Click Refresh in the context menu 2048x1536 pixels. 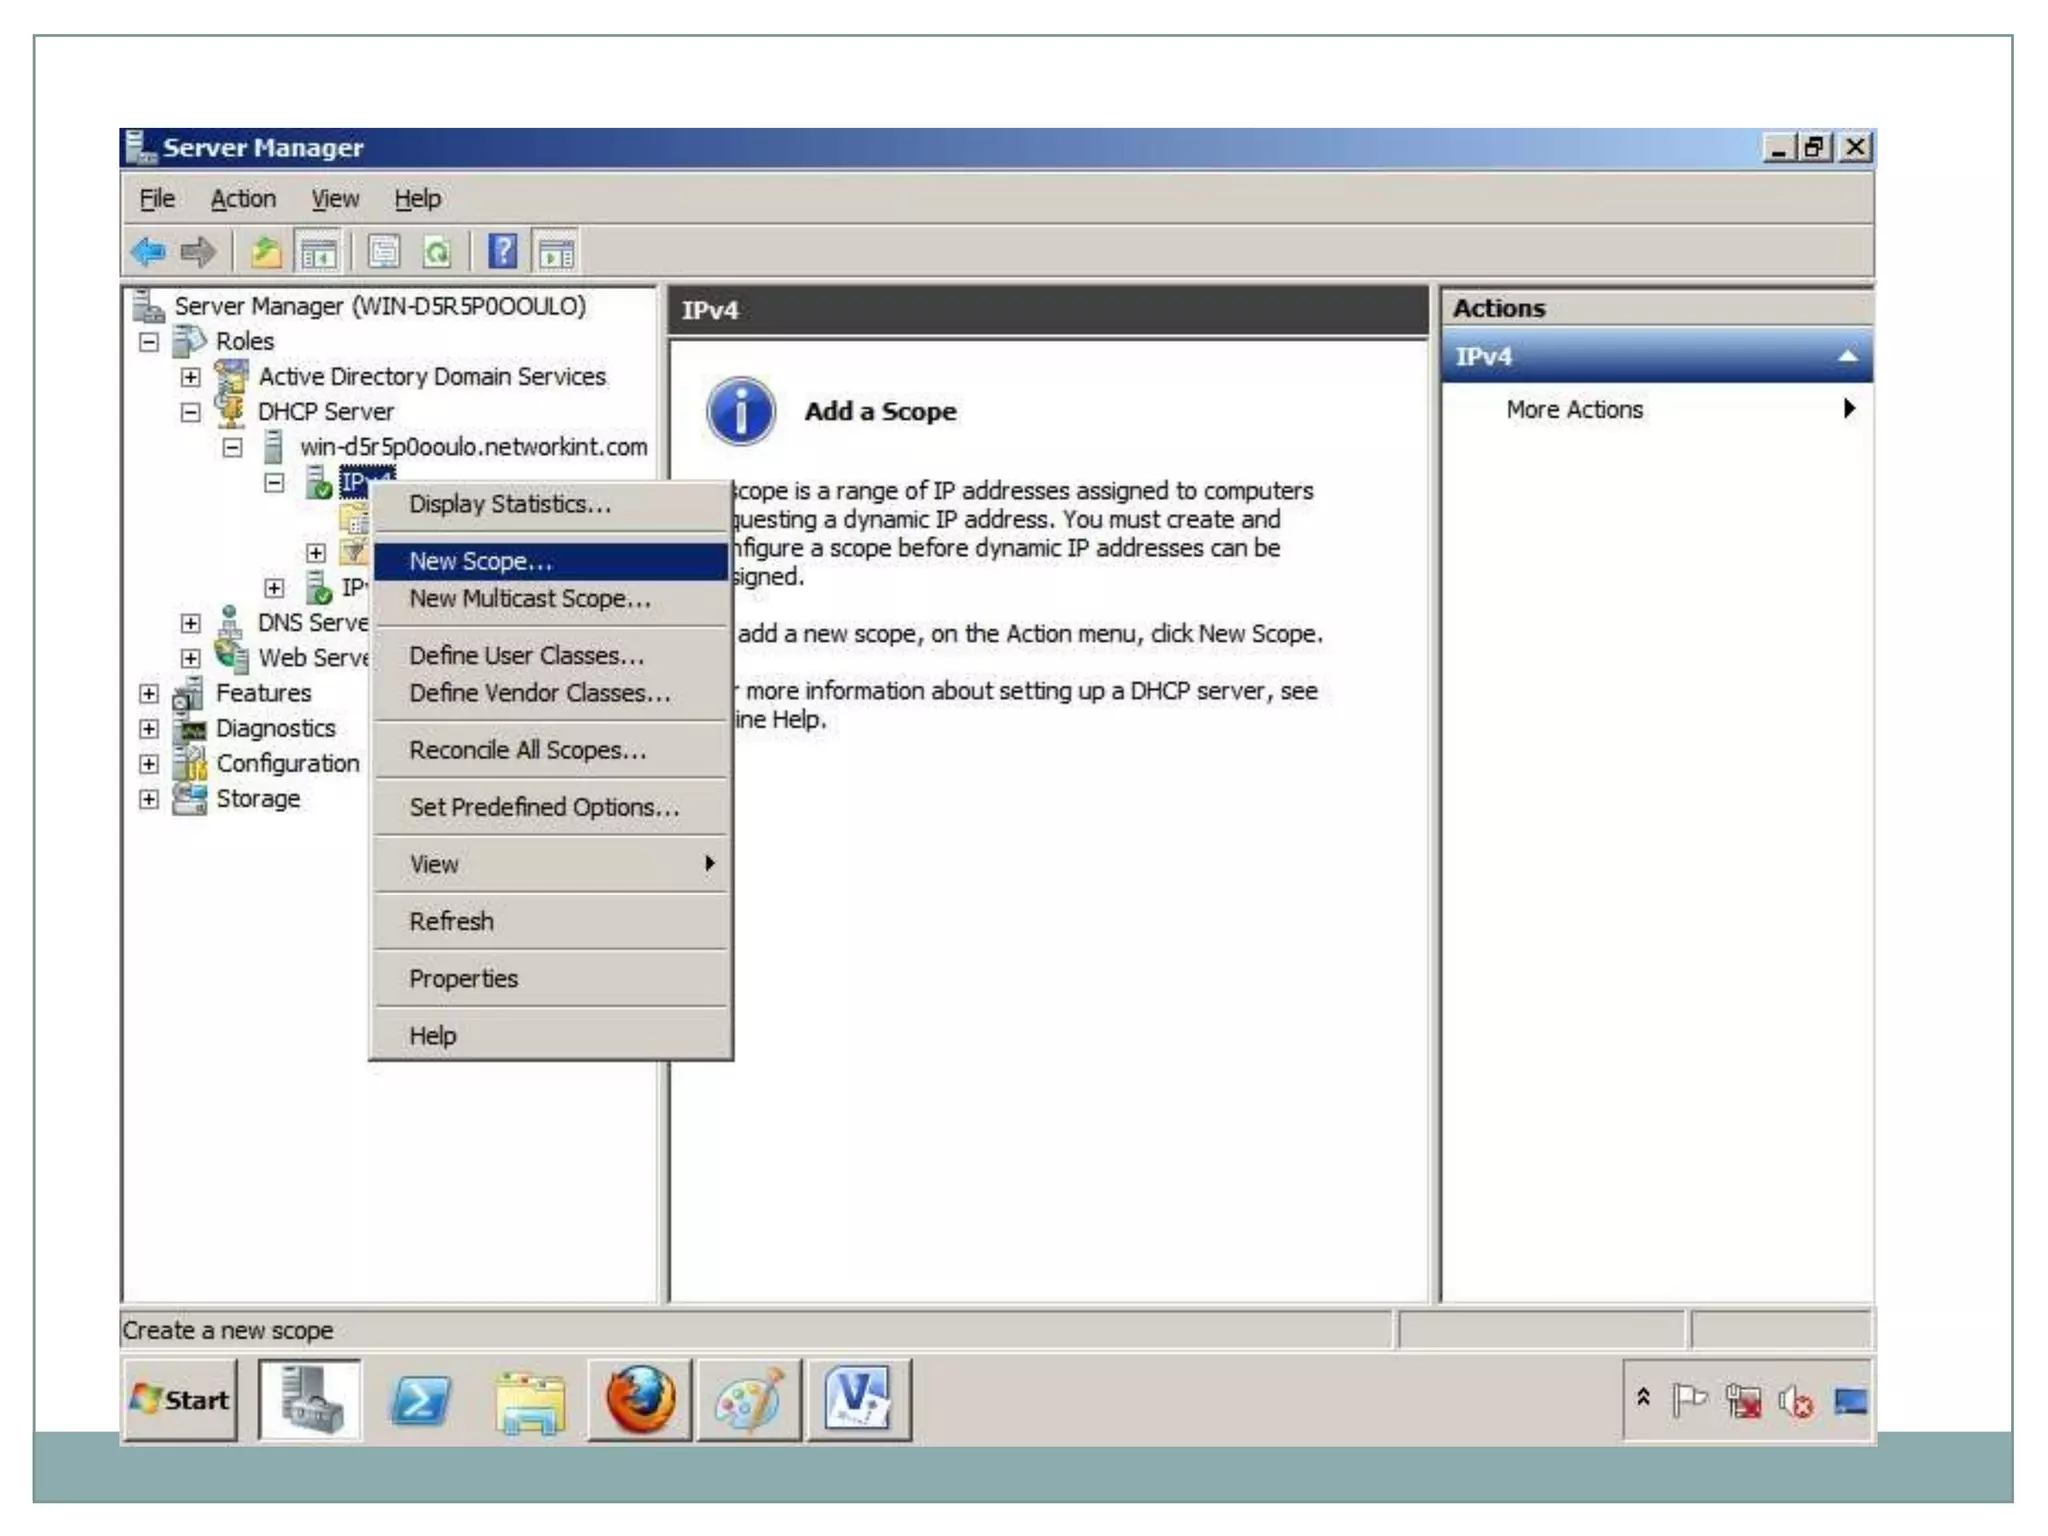[x=551, y=921]
